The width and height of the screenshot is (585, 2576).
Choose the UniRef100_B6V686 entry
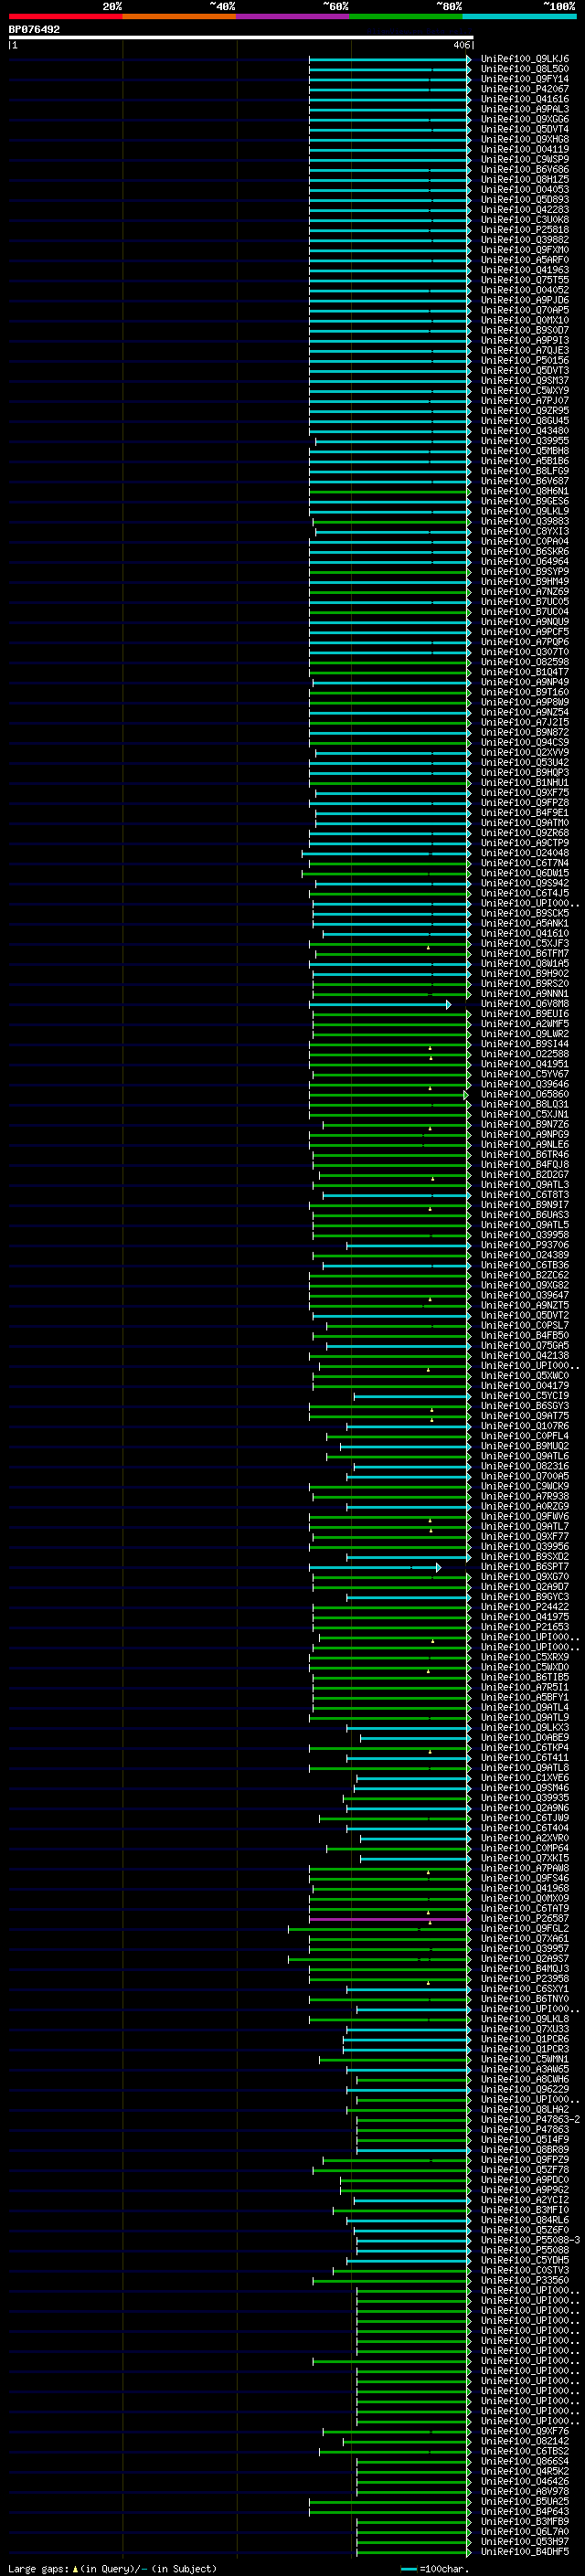[x=524, y=170]
